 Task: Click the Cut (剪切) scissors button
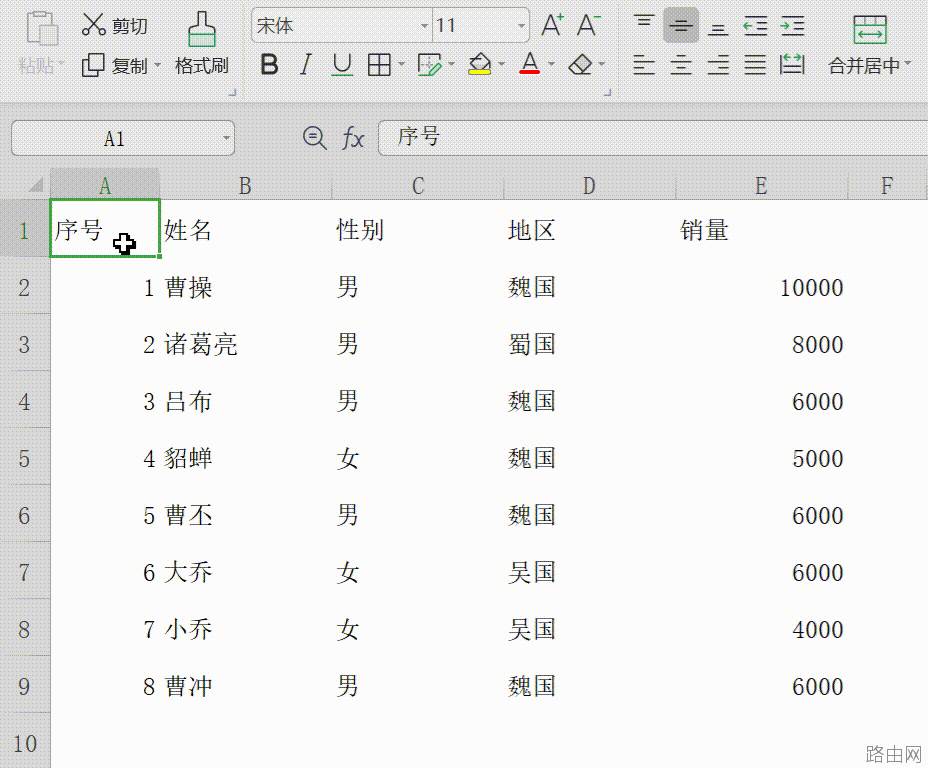[114, 25]
